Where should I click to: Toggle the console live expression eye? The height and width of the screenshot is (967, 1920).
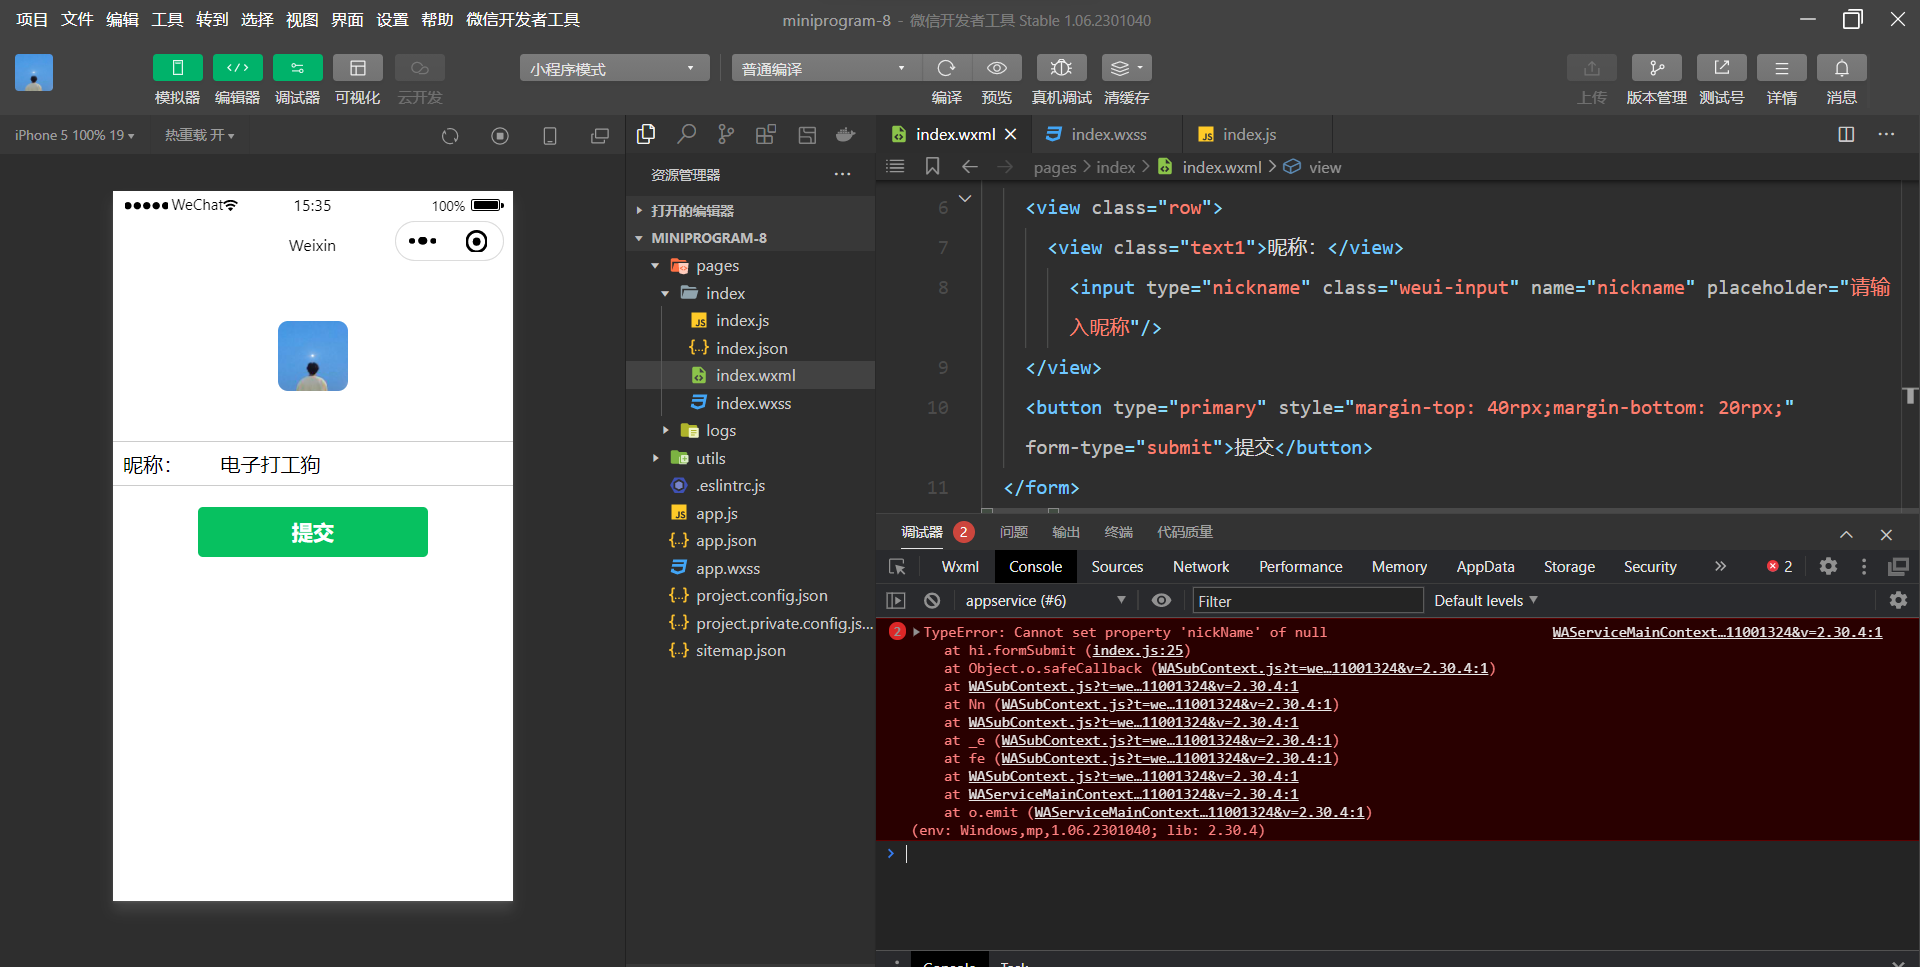click(1161, 600)
